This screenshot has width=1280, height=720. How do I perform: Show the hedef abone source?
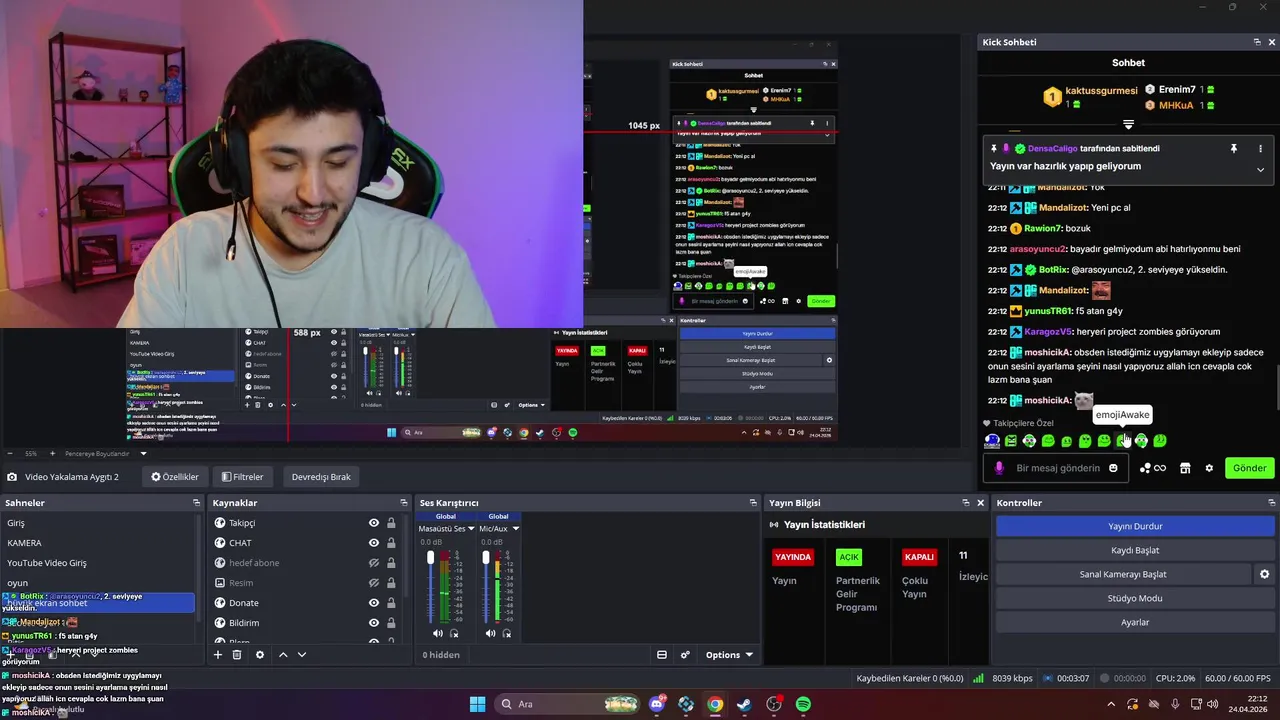point(374,563)
